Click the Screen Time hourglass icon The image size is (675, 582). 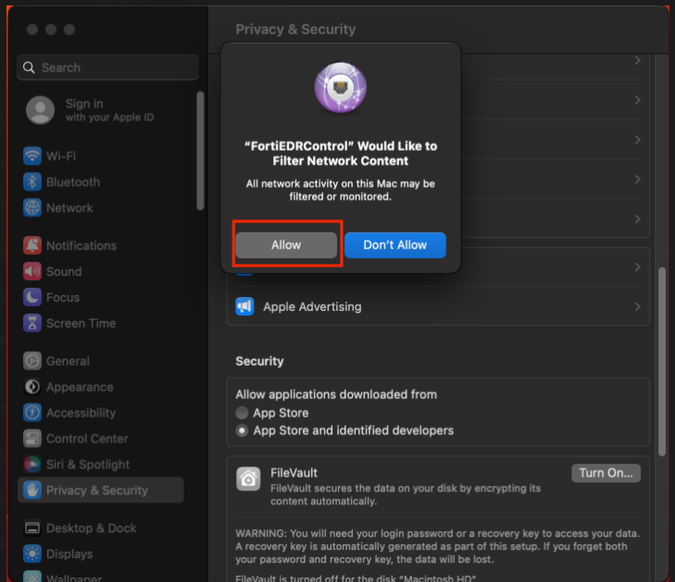32,323
